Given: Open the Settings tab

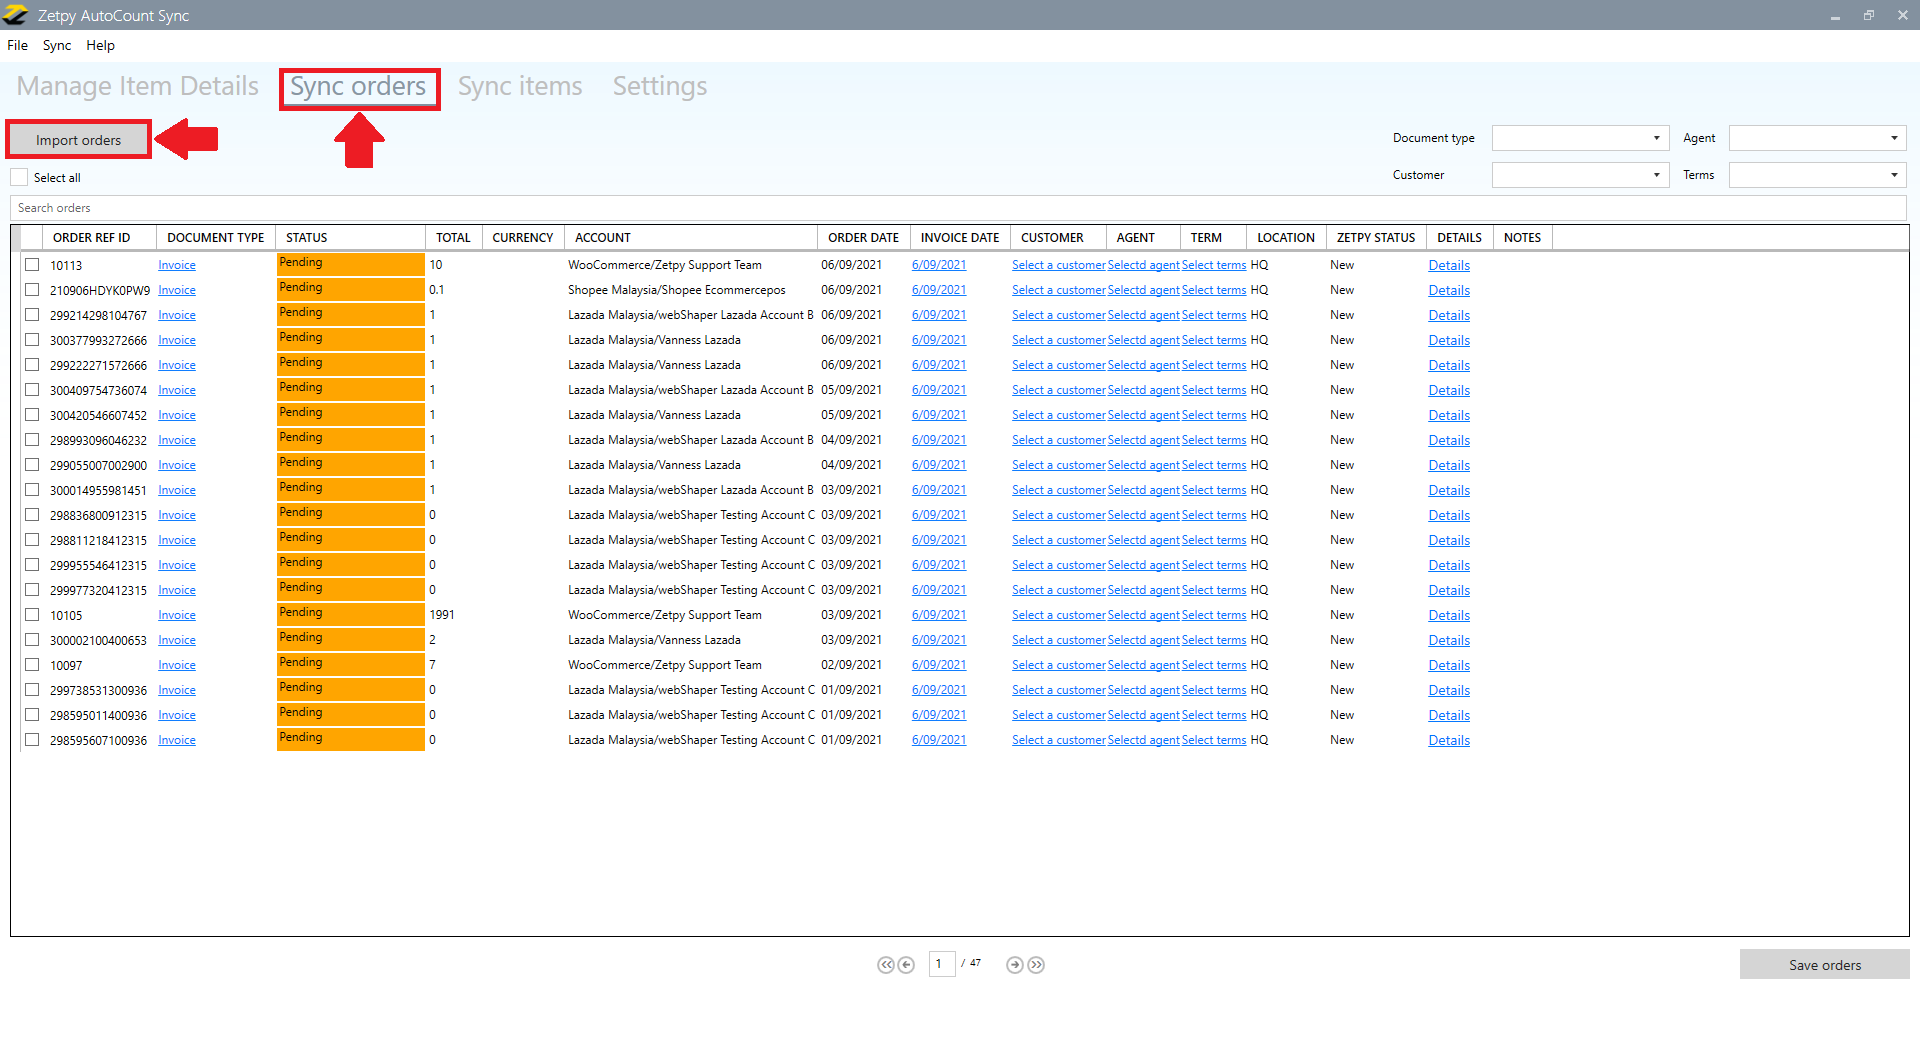Looking at the screenshot, I should tap(660, 87).
